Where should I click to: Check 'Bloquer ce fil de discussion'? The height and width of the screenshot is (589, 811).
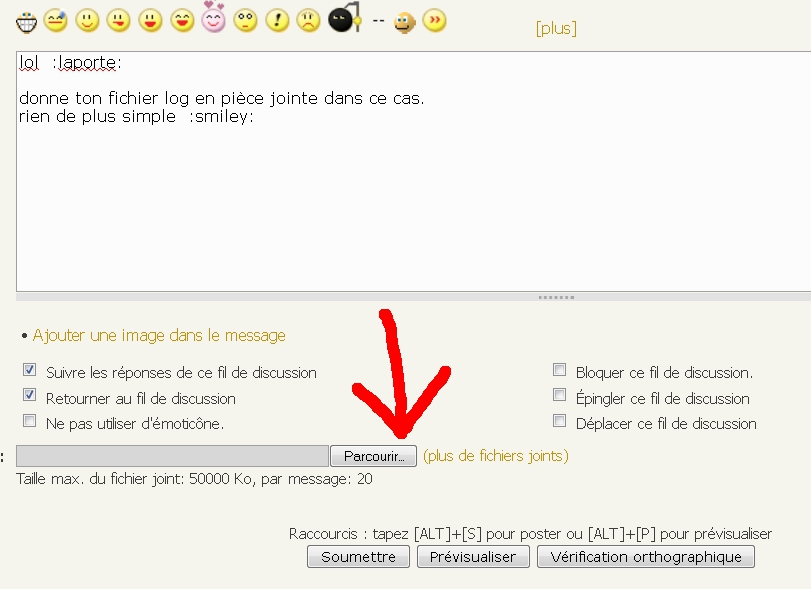(559, 370)
